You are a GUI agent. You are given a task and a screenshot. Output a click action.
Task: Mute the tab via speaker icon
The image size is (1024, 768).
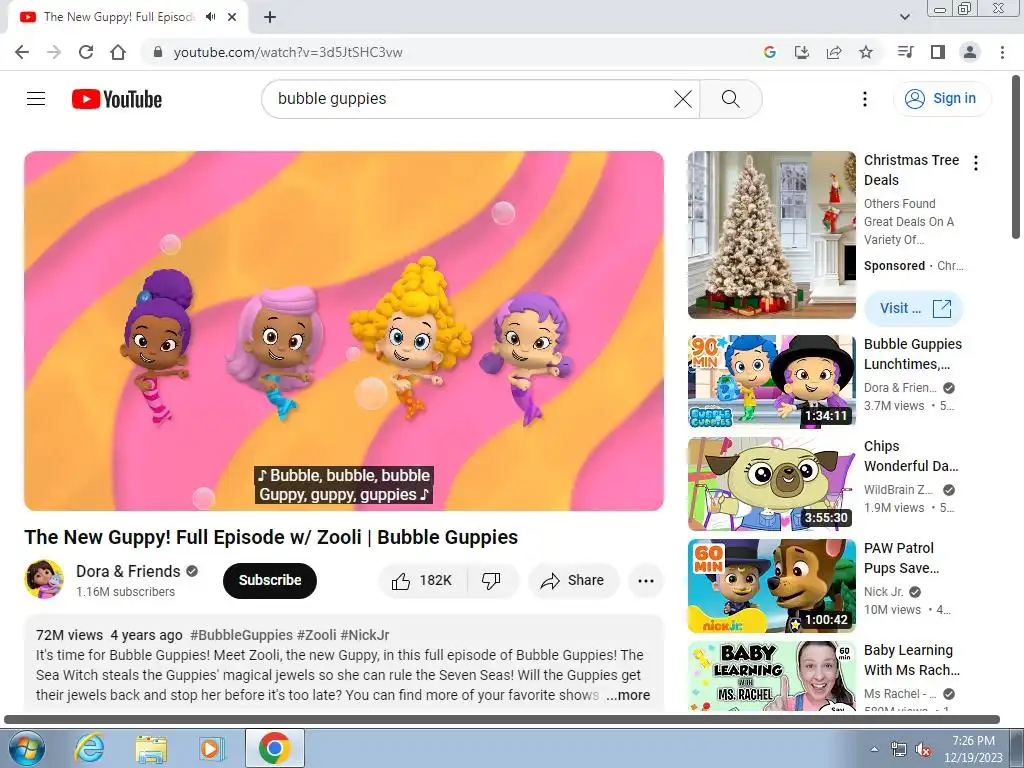(x=210, y=17)
